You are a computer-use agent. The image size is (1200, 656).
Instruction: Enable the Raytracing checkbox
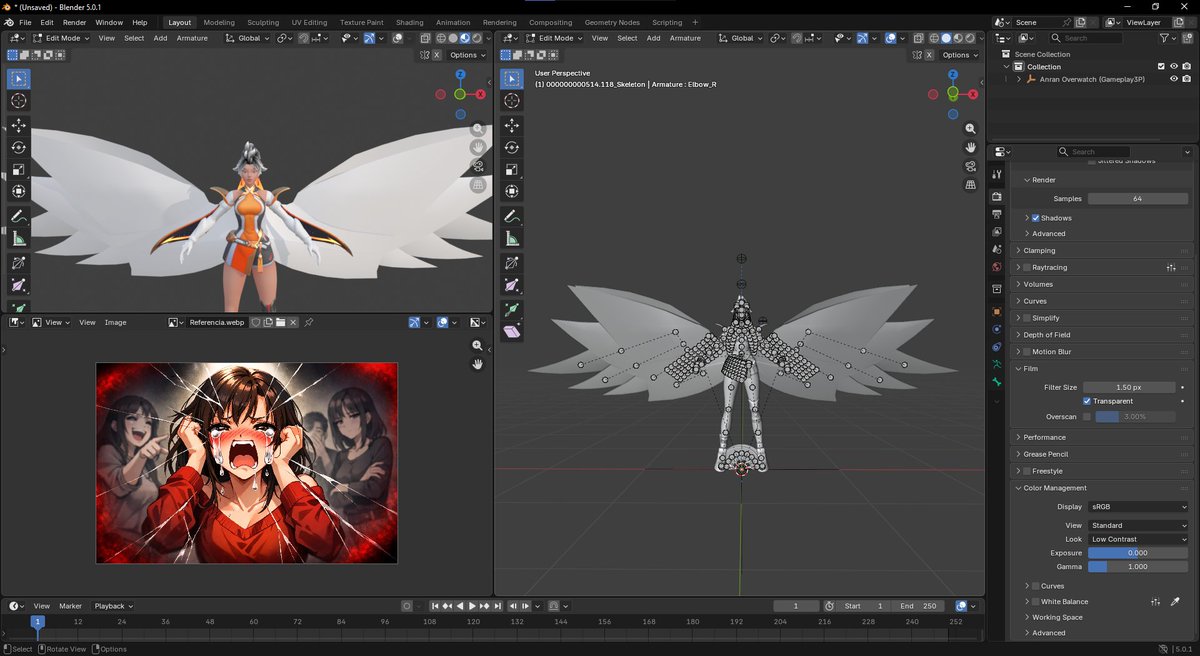click(1027, 268)
